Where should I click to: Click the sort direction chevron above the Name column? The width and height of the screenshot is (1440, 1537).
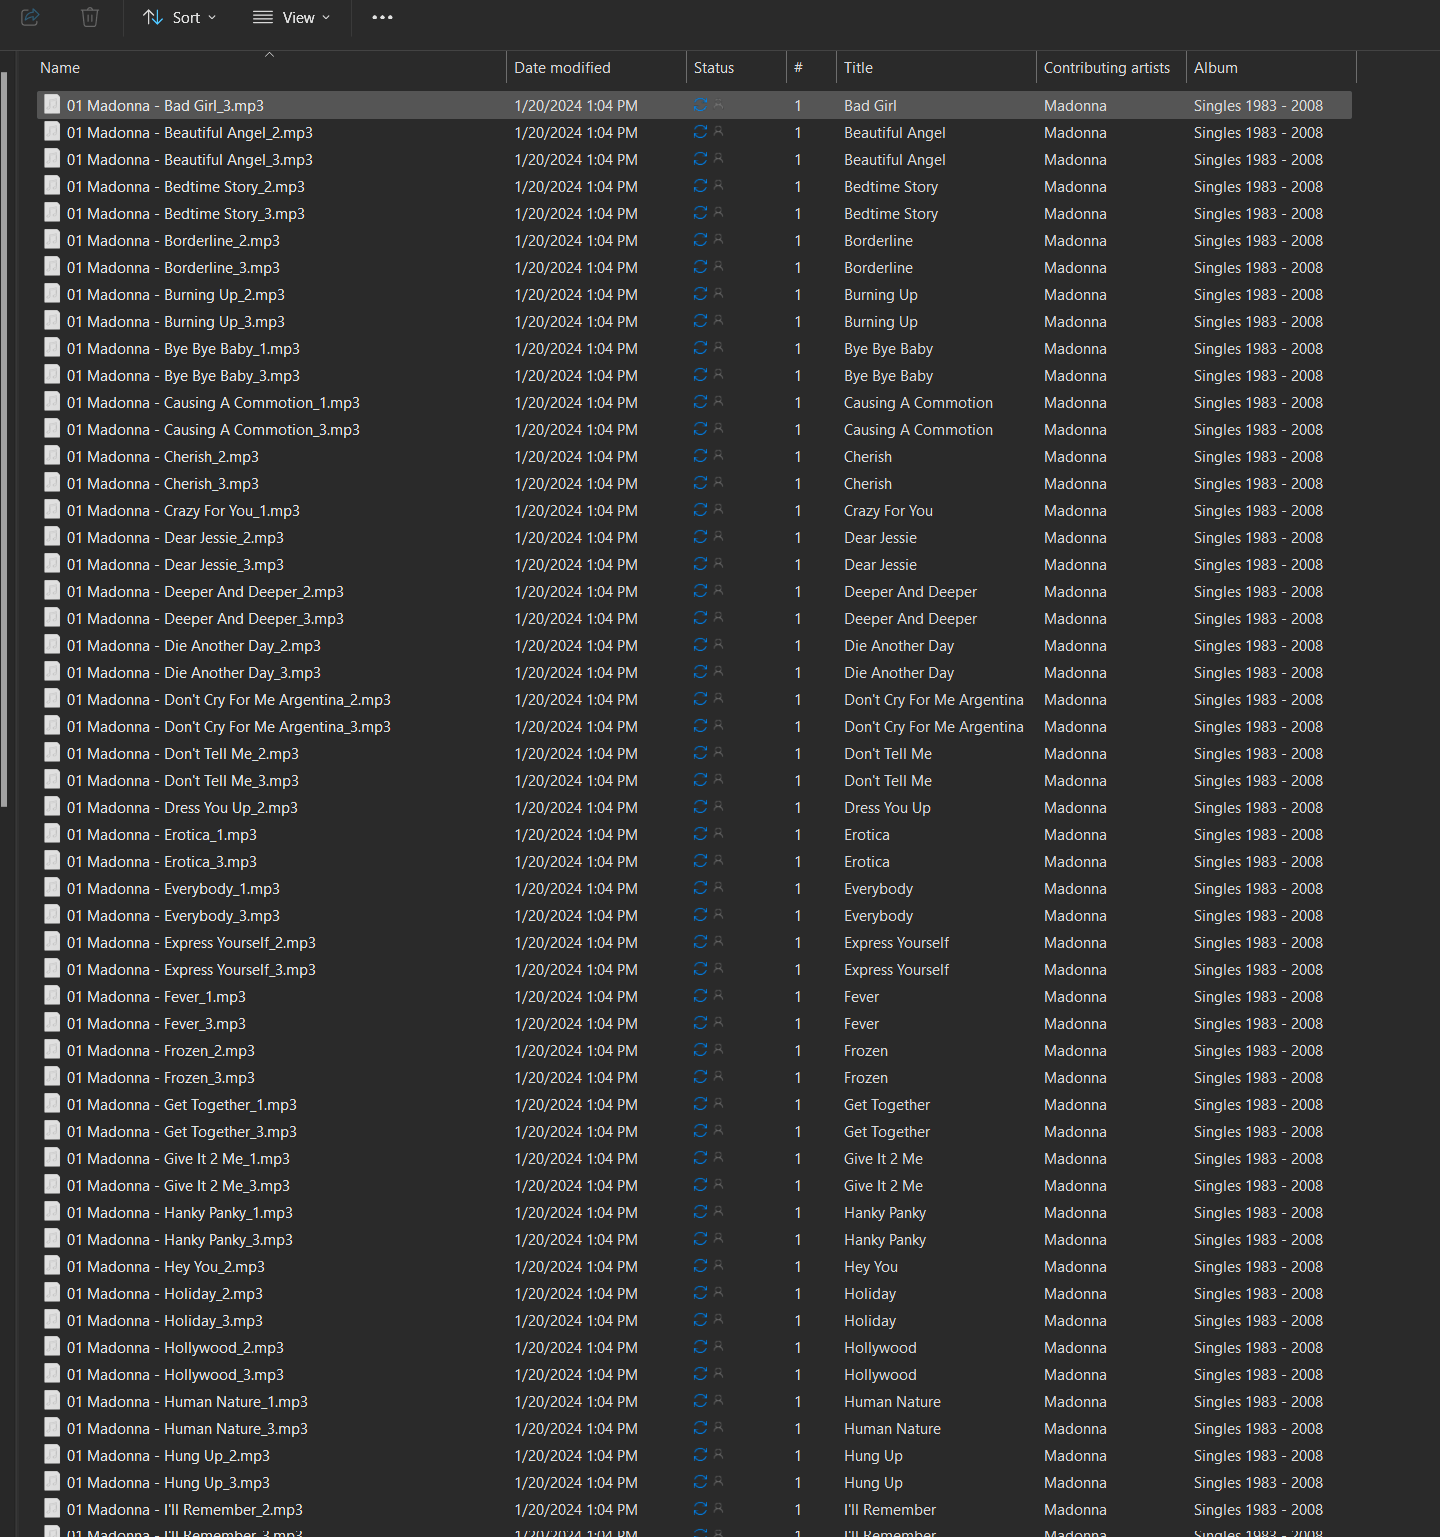[x=269, y=55]
